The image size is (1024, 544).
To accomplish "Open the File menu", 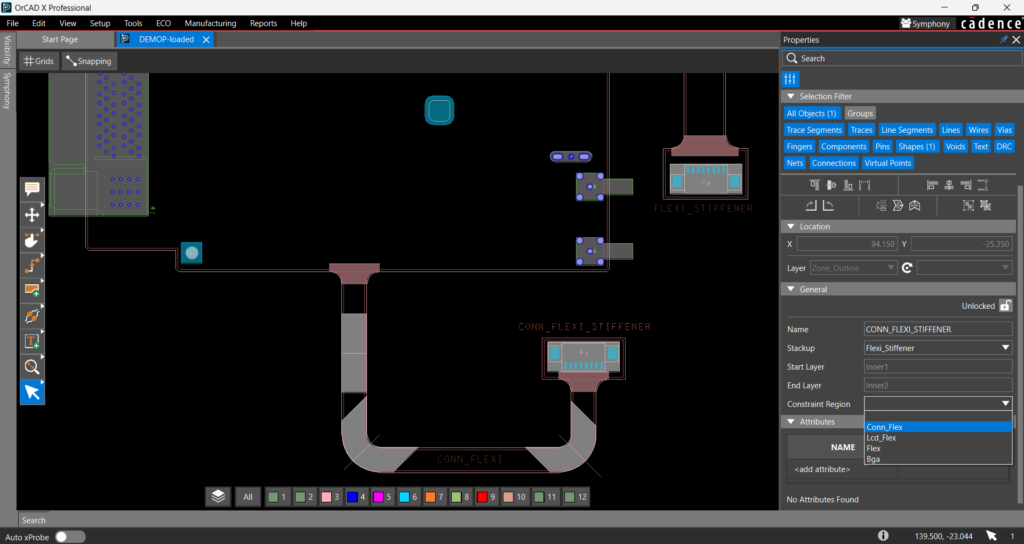I will (12, 24).
